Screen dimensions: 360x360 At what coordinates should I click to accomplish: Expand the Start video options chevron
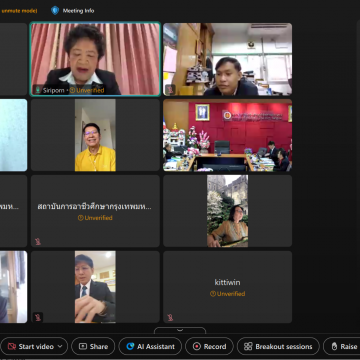tap(60, 346)
